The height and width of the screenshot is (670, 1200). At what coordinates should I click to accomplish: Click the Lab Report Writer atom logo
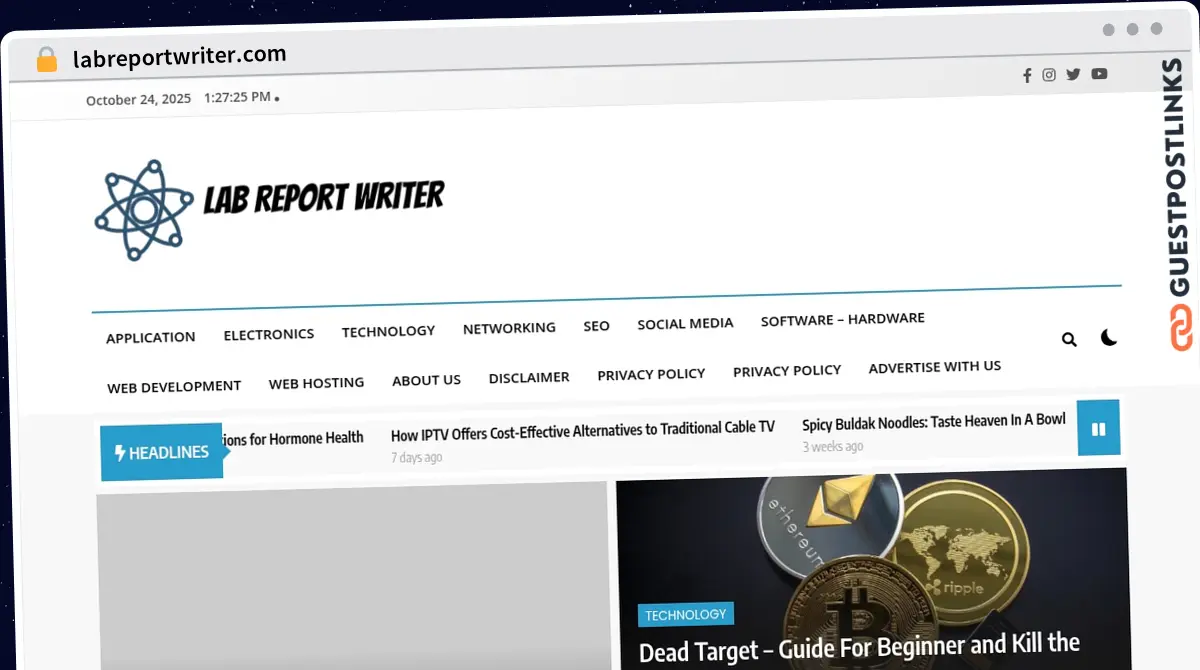coord(143,210)
